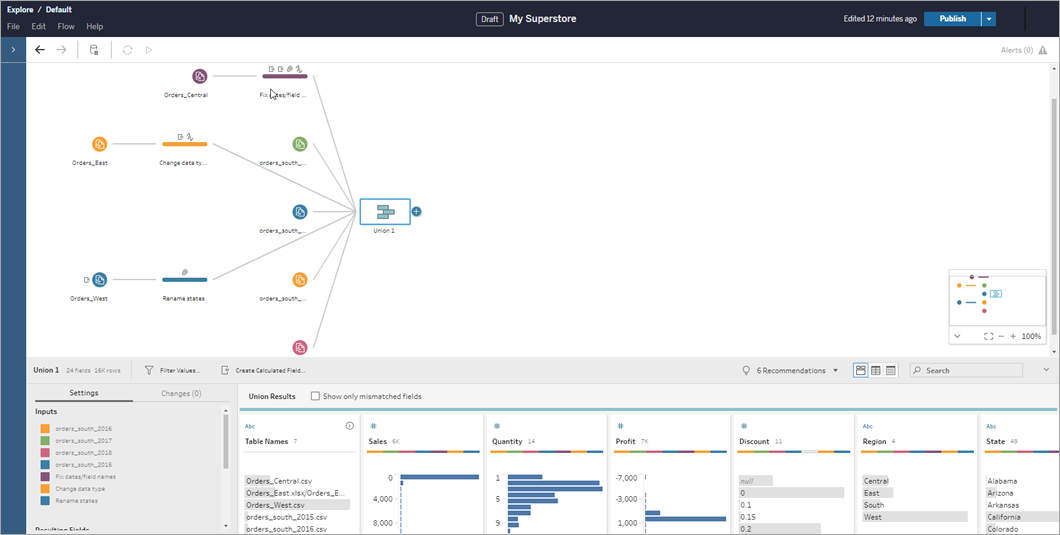Expand the left side pane chevron

(x=13, y=50)
